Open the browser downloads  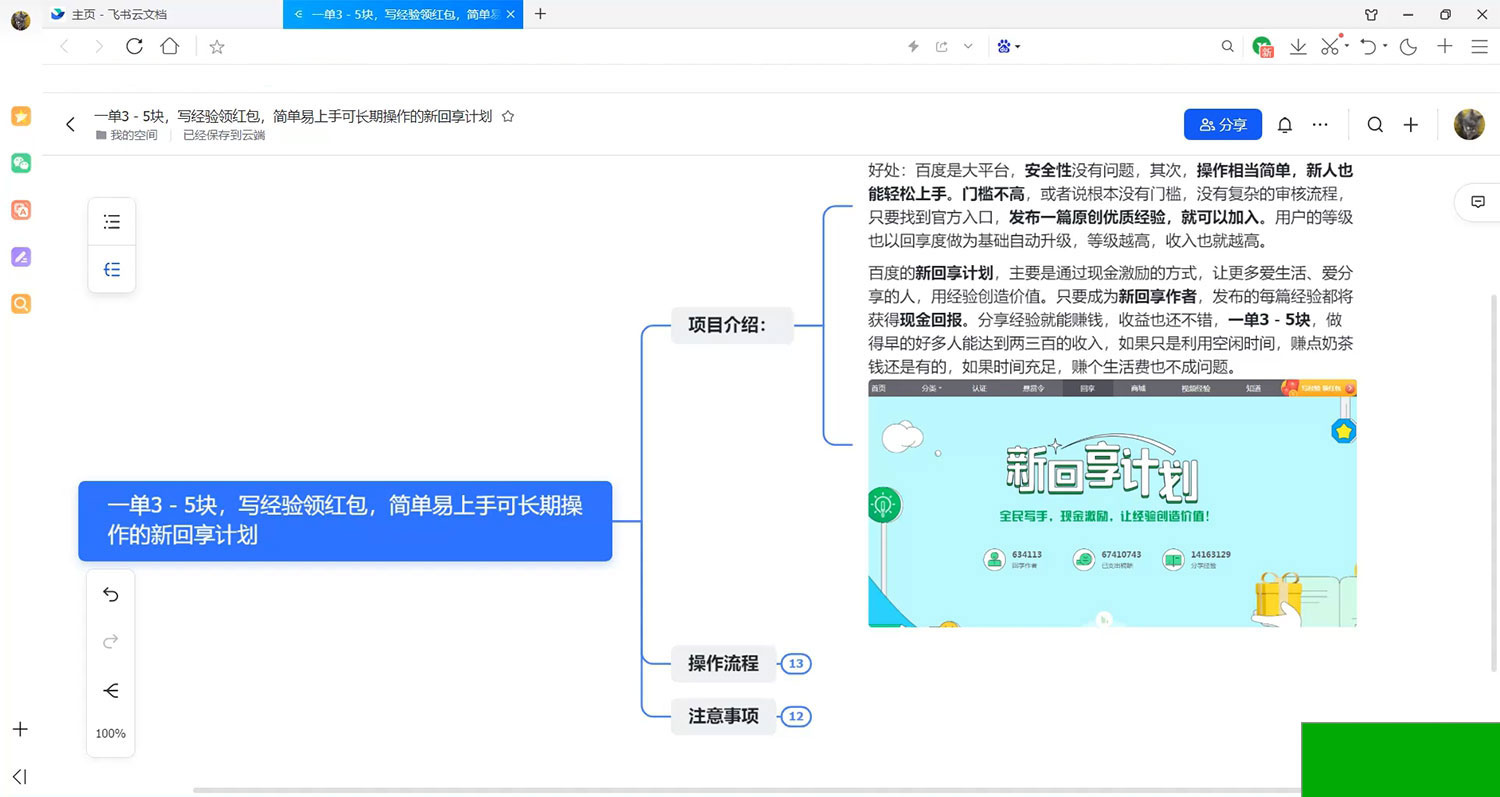click(x=1298, y=46)
